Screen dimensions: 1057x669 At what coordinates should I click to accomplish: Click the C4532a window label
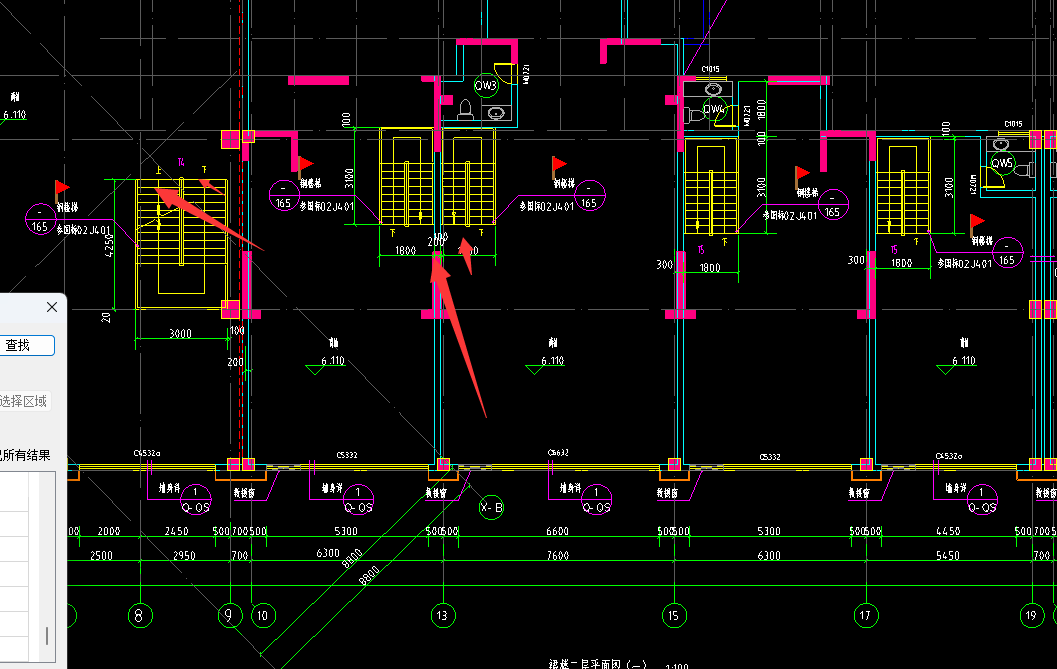pos(146,454)
